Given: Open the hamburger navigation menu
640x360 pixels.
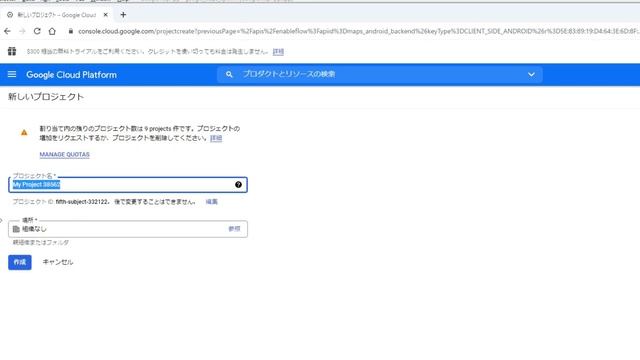Looking at the screenshot, I should click(x=12, y=74).
